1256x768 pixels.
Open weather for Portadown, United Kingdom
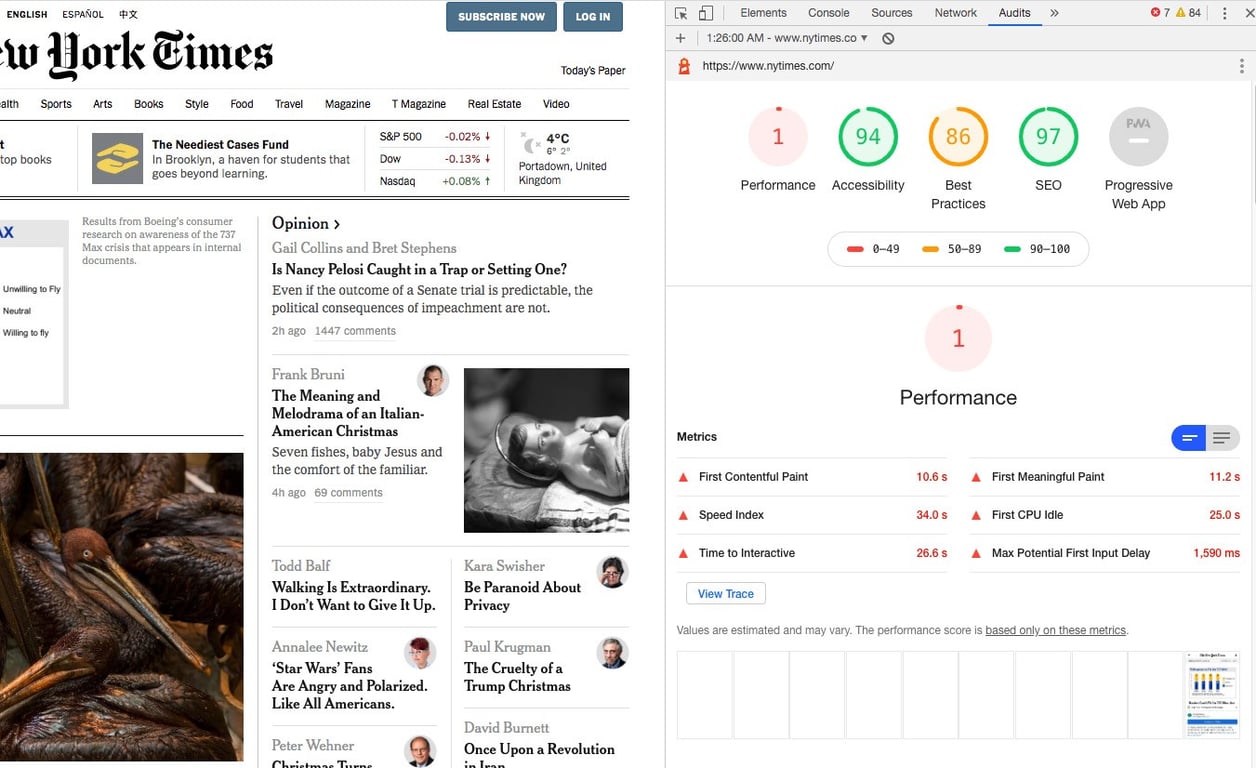pyautogui.click(x=564, y=159)
